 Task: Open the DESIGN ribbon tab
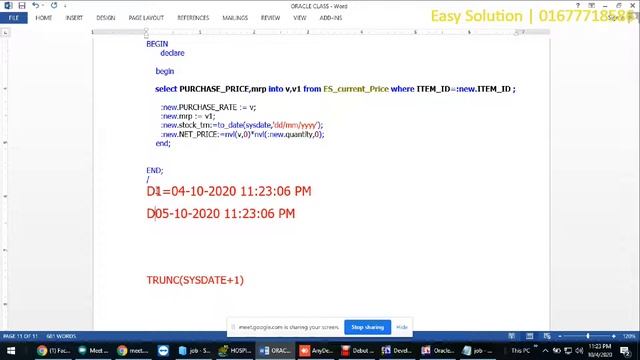(106, 18)
